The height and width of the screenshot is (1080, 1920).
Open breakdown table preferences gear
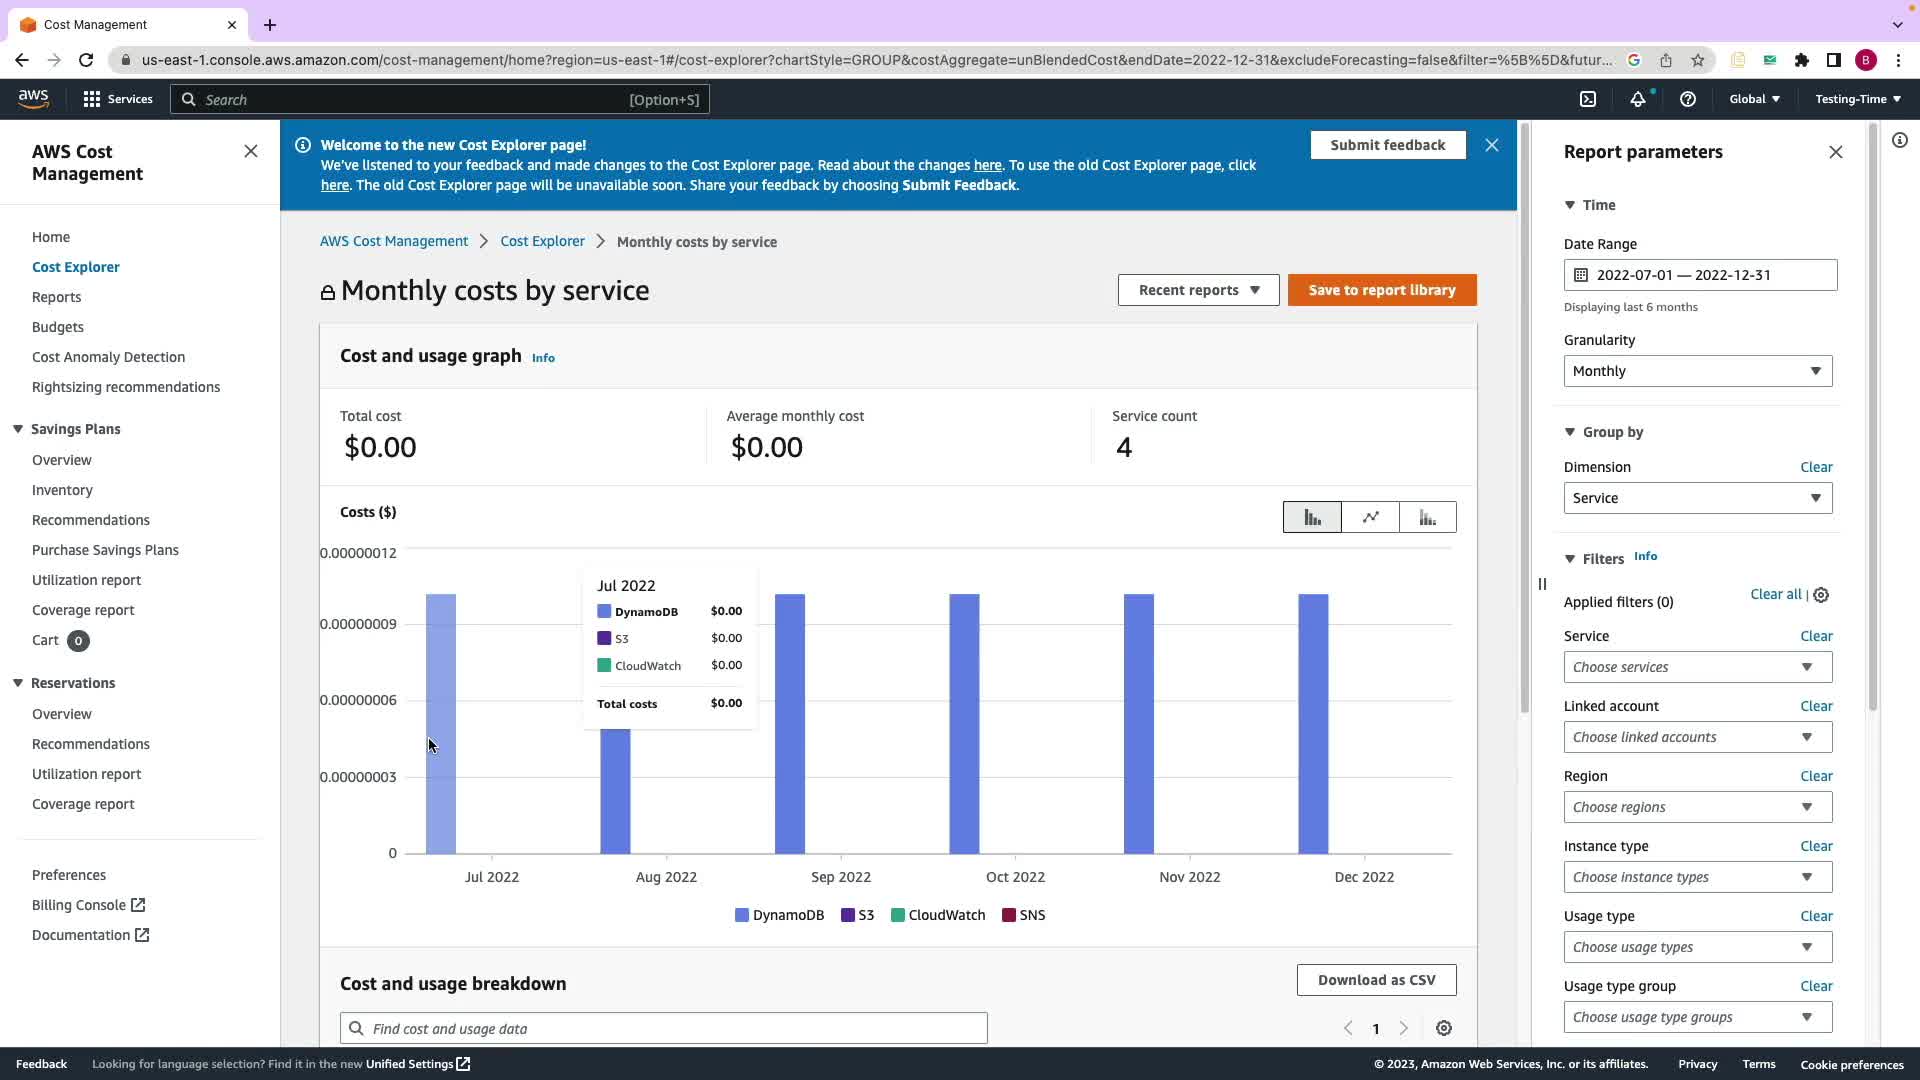[x=1443, y=1028]
